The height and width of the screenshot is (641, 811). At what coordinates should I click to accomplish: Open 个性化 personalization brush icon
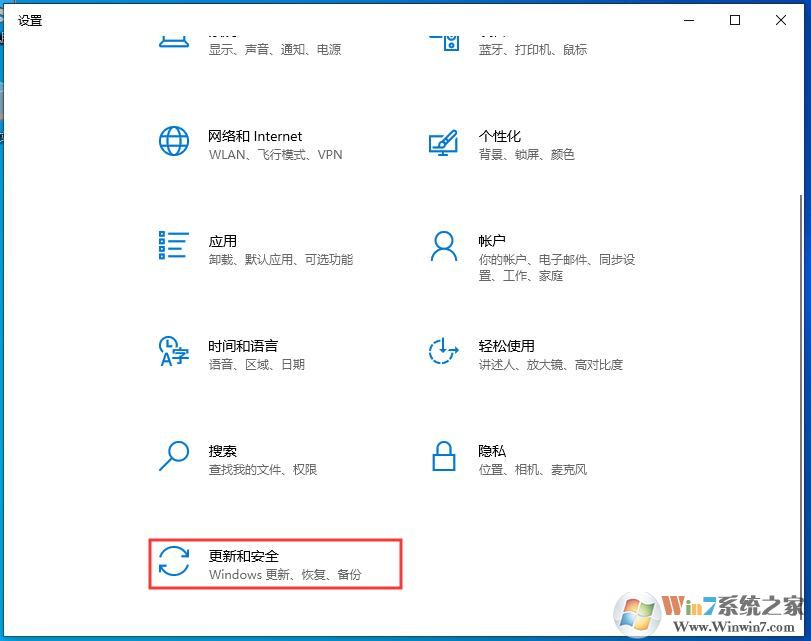click(x=443, y=141)
